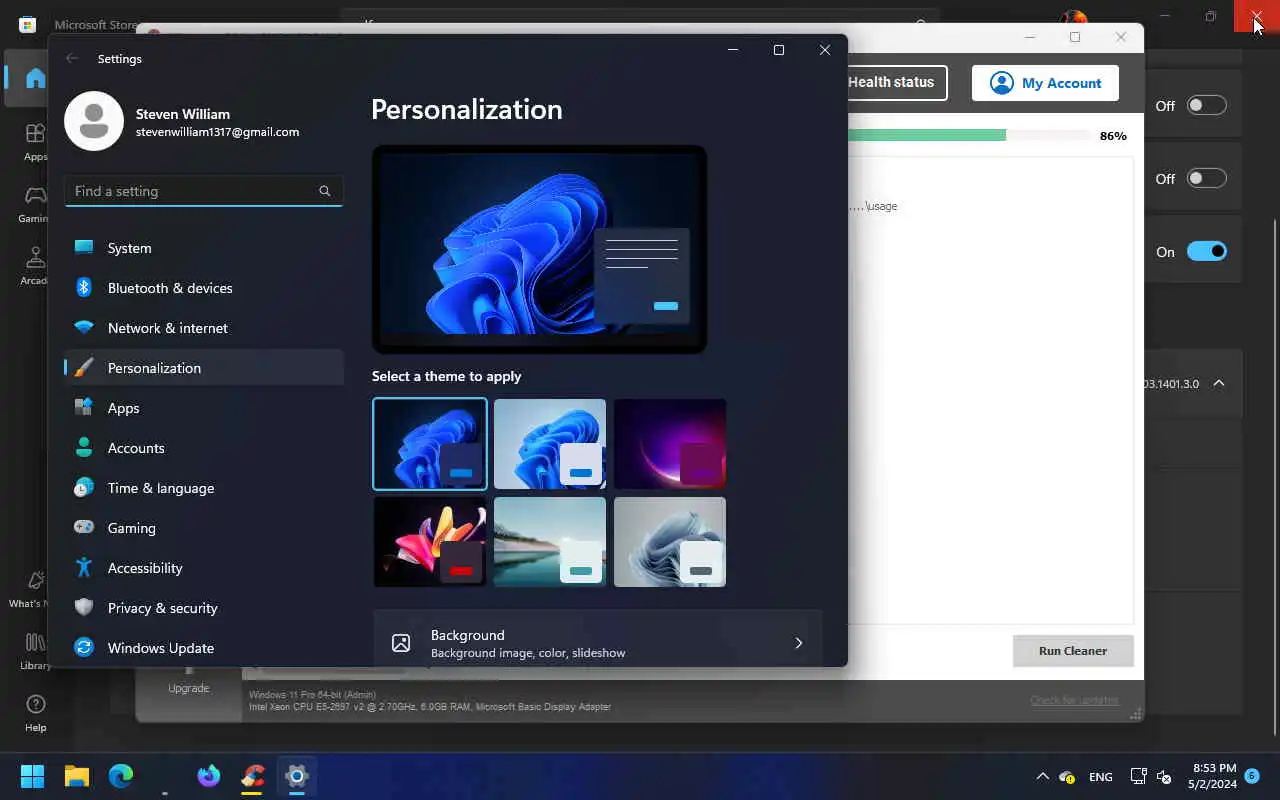Click the Windows Start button
Image resolution: width=1280 pixels, height=800 pixels.
[32, 776]
